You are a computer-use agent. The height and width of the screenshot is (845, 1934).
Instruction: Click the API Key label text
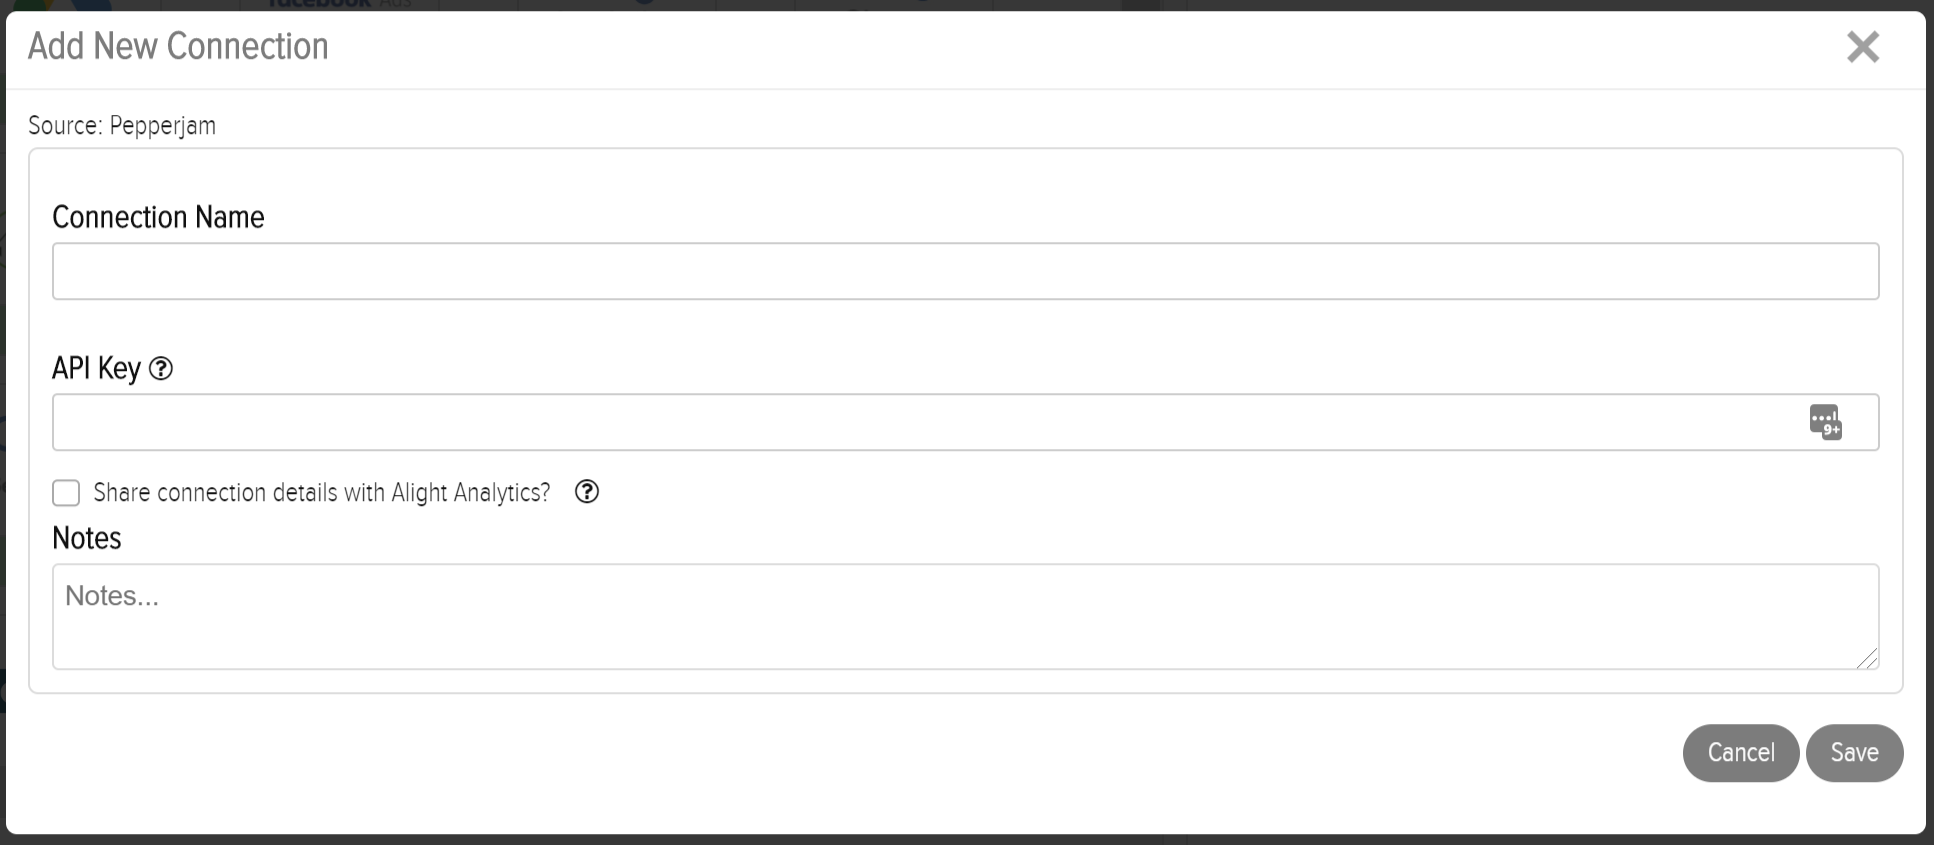pos(96,368)
